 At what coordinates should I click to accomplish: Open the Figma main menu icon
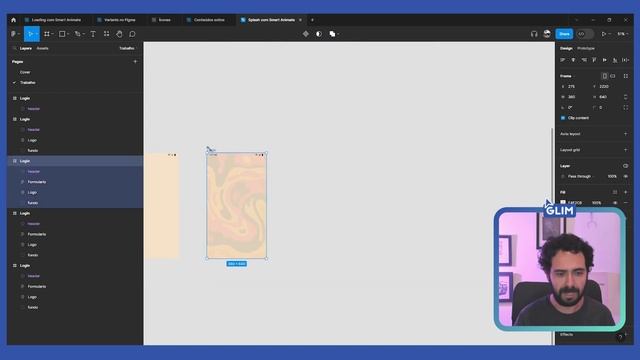point(13,34)
